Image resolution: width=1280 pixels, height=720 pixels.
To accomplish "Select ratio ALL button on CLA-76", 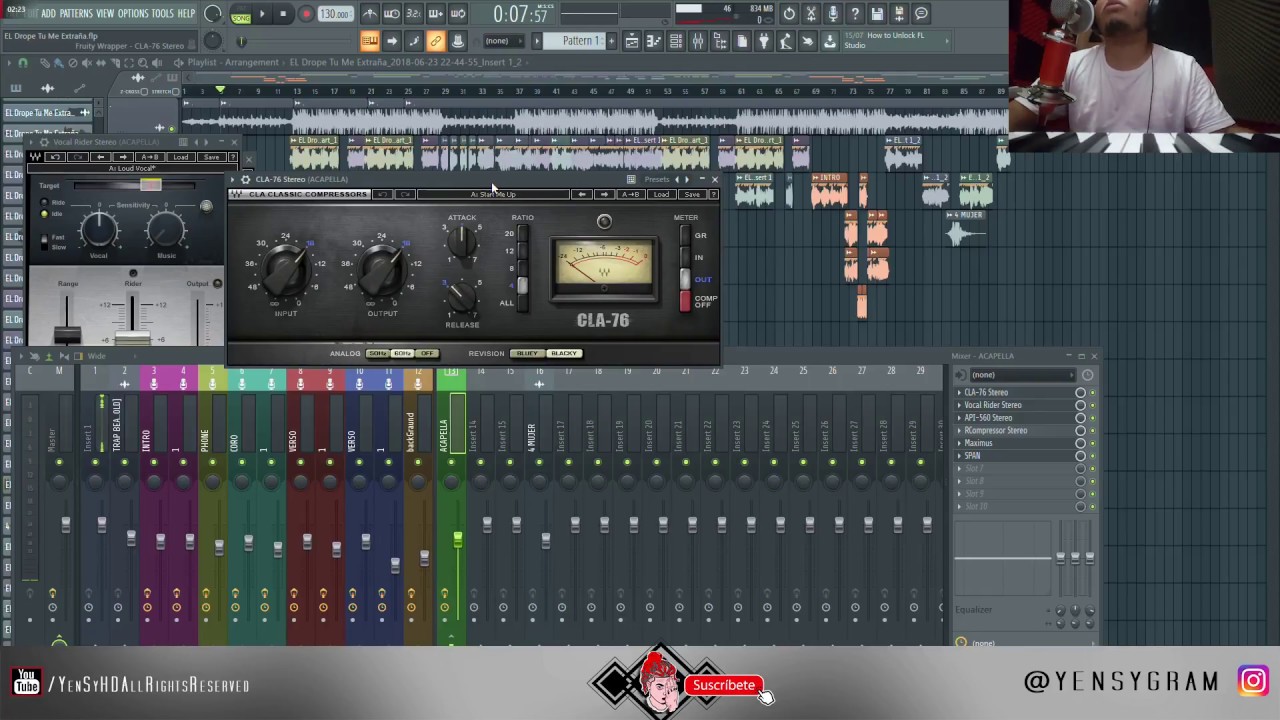I will [x=521, y=302].
